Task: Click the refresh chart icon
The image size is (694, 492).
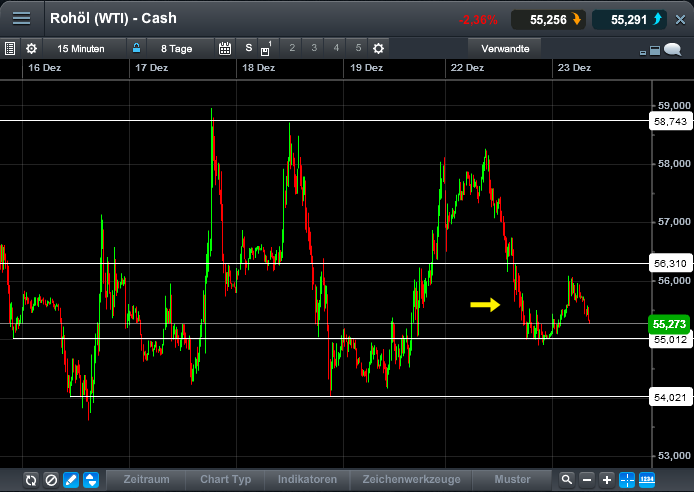Action: (31, 480)
